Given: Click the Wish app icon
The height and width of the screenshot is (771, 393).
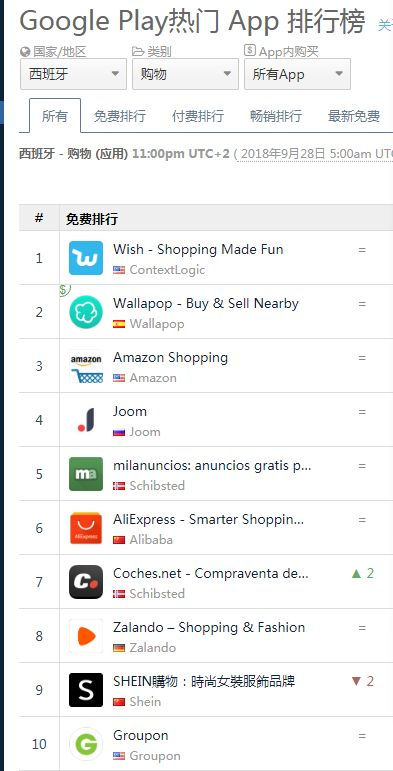Looking at the screenshot, I should coord(86,258).
